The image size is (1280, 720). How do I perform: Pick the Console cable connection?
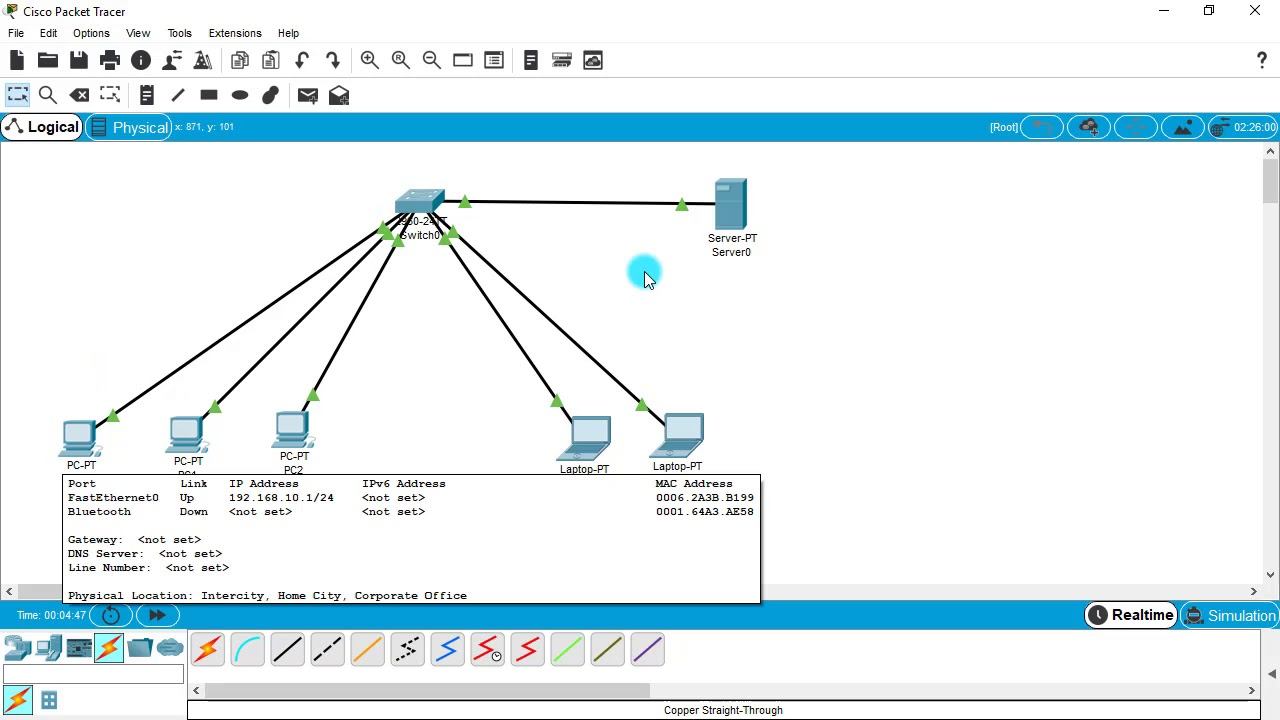point(247,650)
